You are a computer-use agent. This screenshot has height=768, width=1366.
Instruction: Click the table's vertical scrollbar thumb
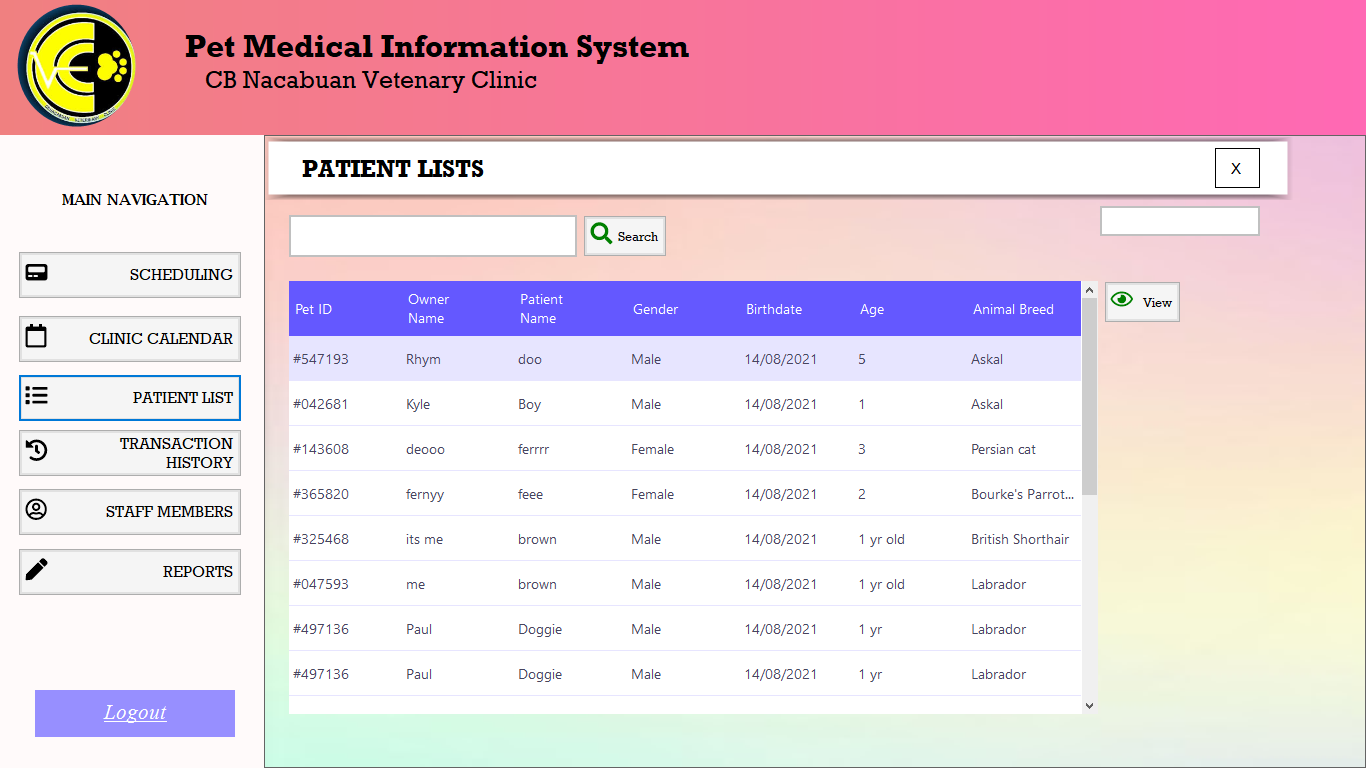coord(1089,396)
